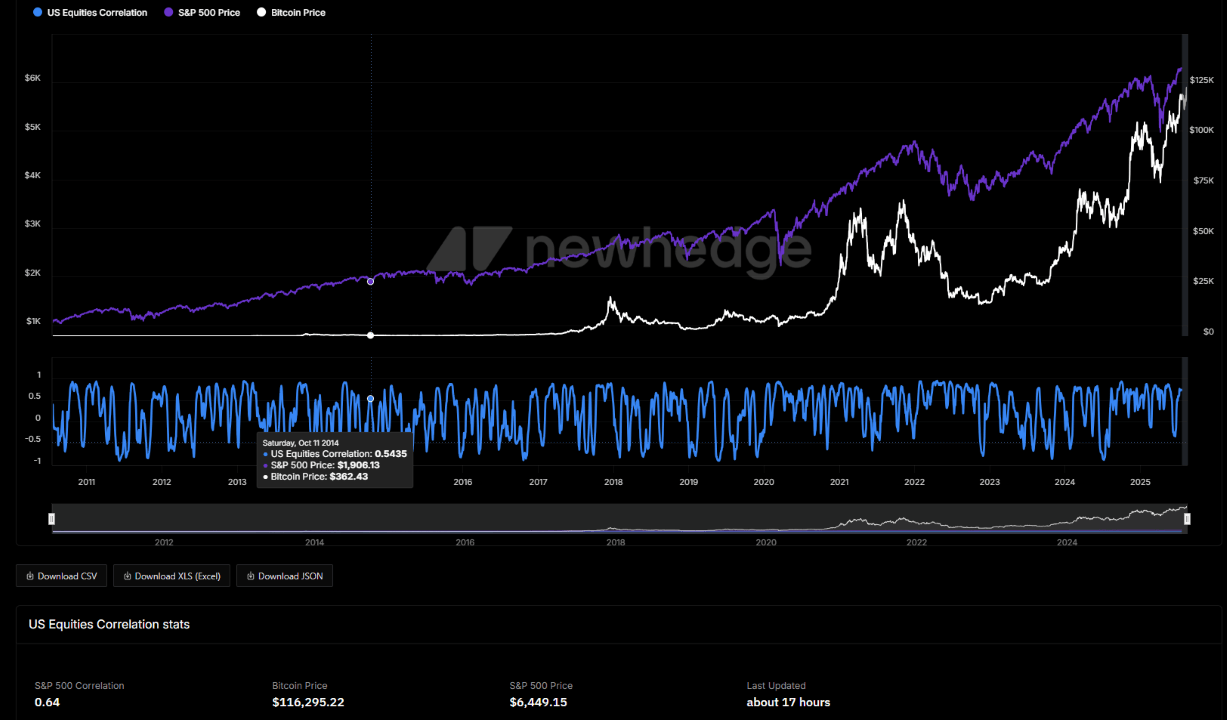The width and height of the screenshot is (1227, 720).
Task: Toggle the Bitcoin Price series label
Action: tap(298, 13)
